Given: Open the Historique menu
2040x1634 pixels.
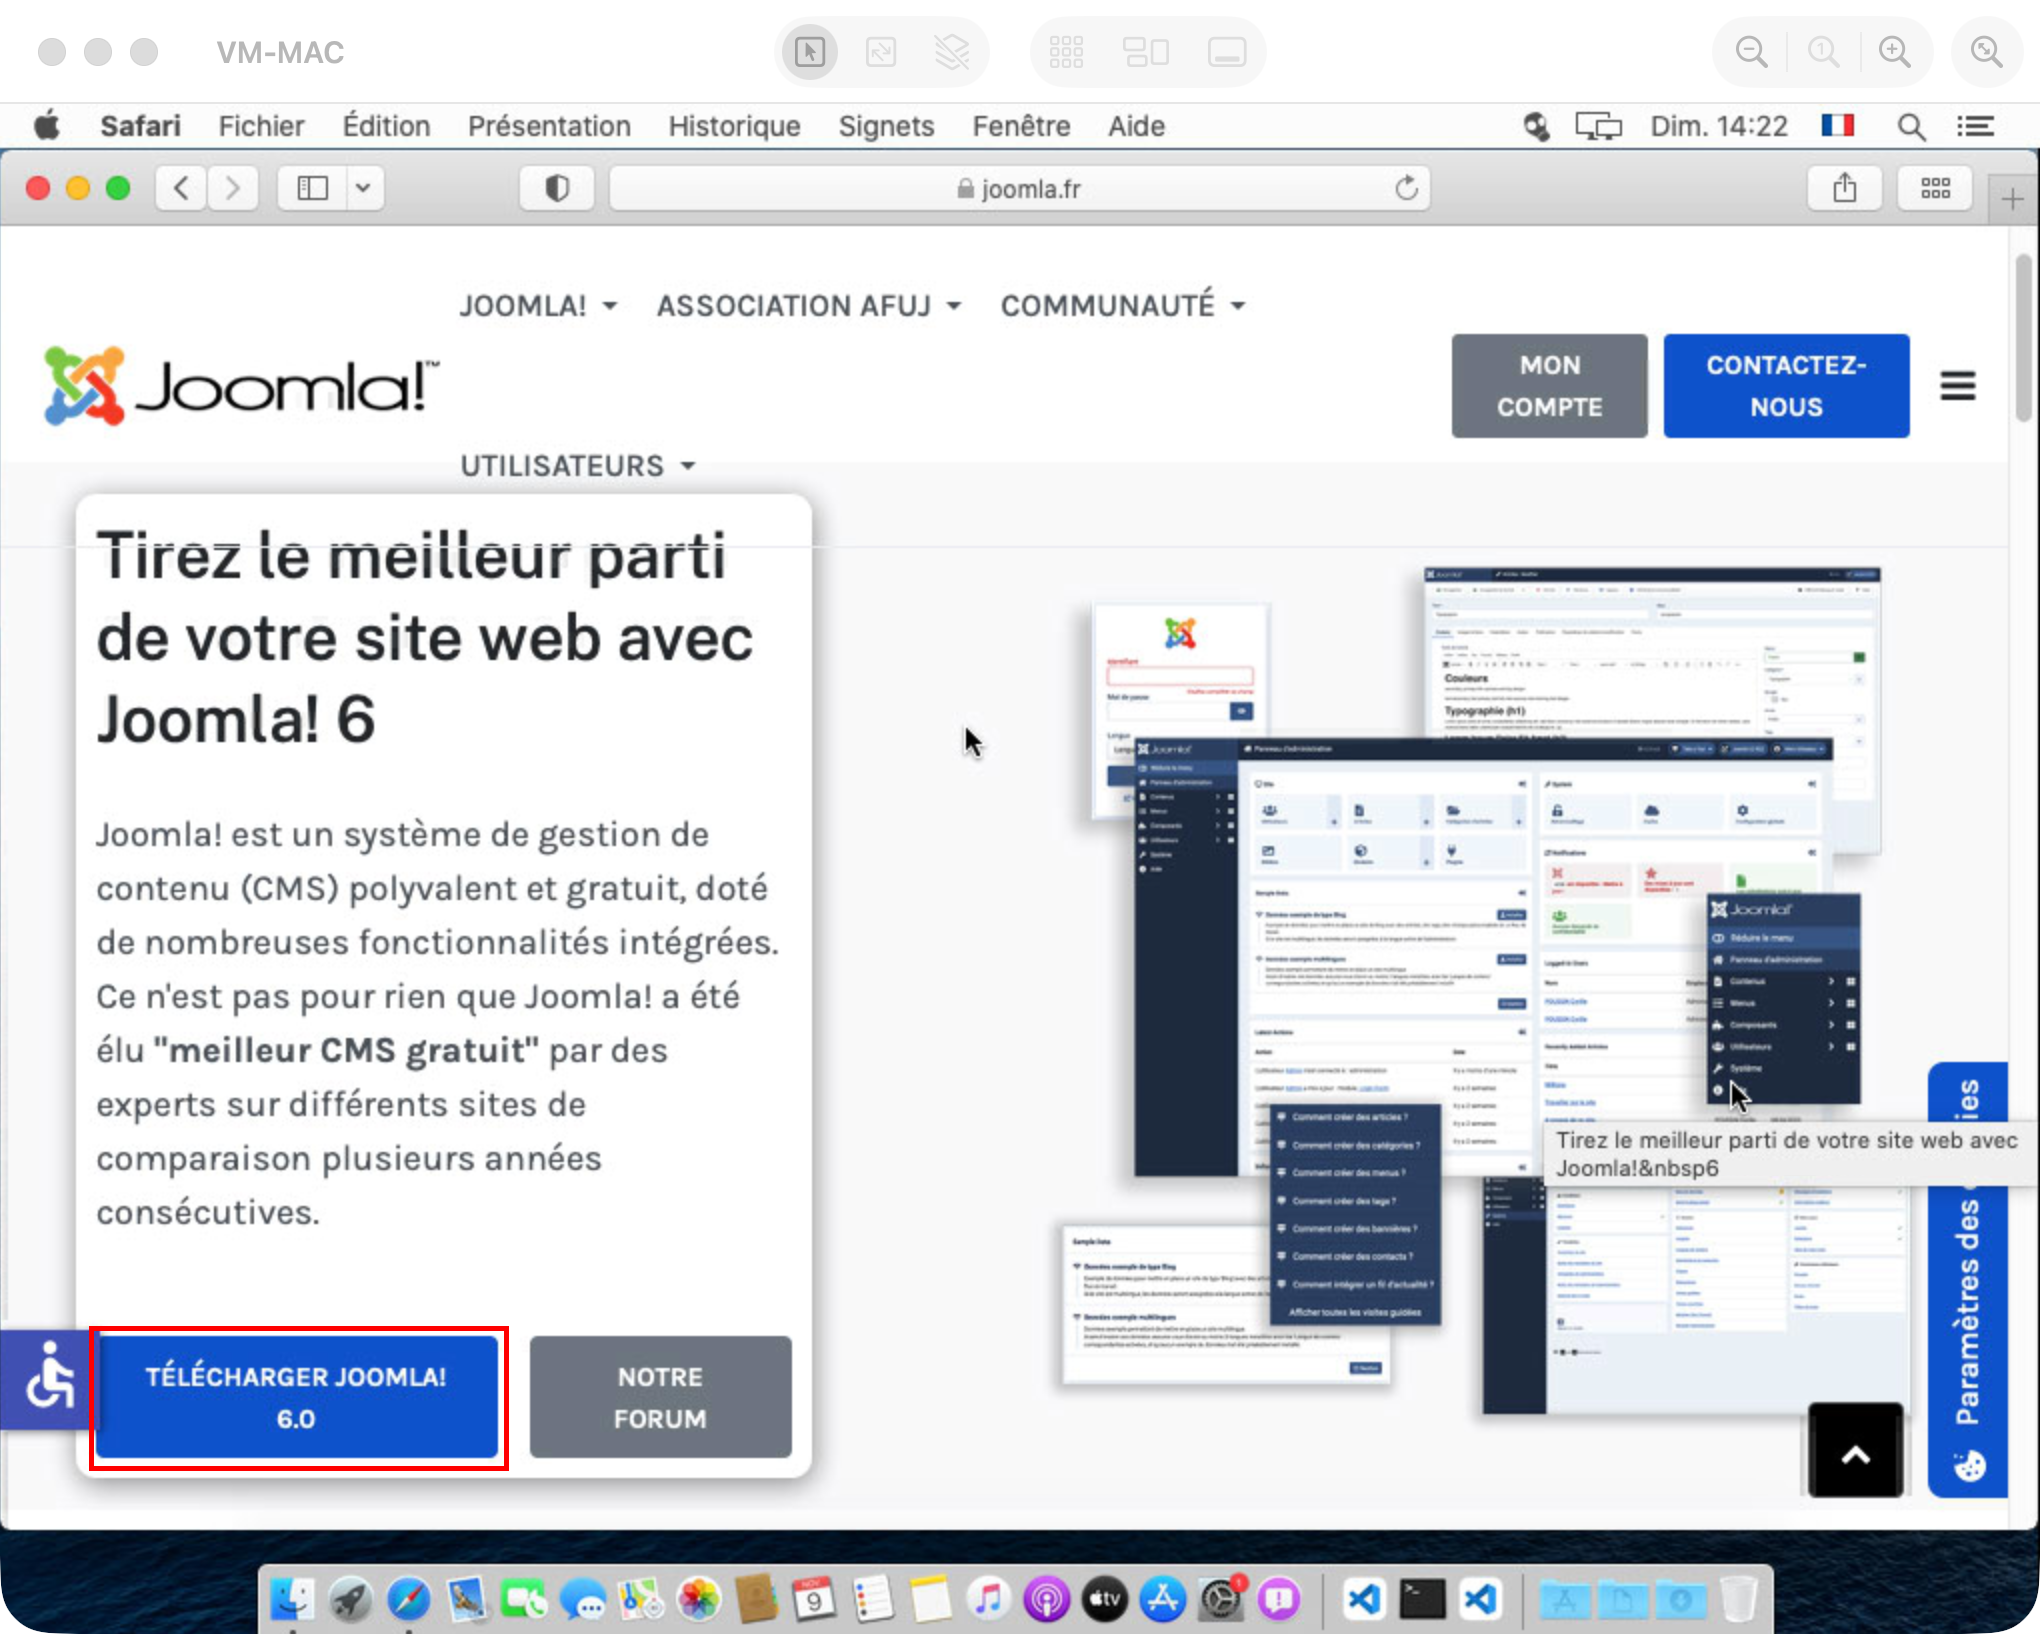Looking at the screenshot, I should pos(734,127).
